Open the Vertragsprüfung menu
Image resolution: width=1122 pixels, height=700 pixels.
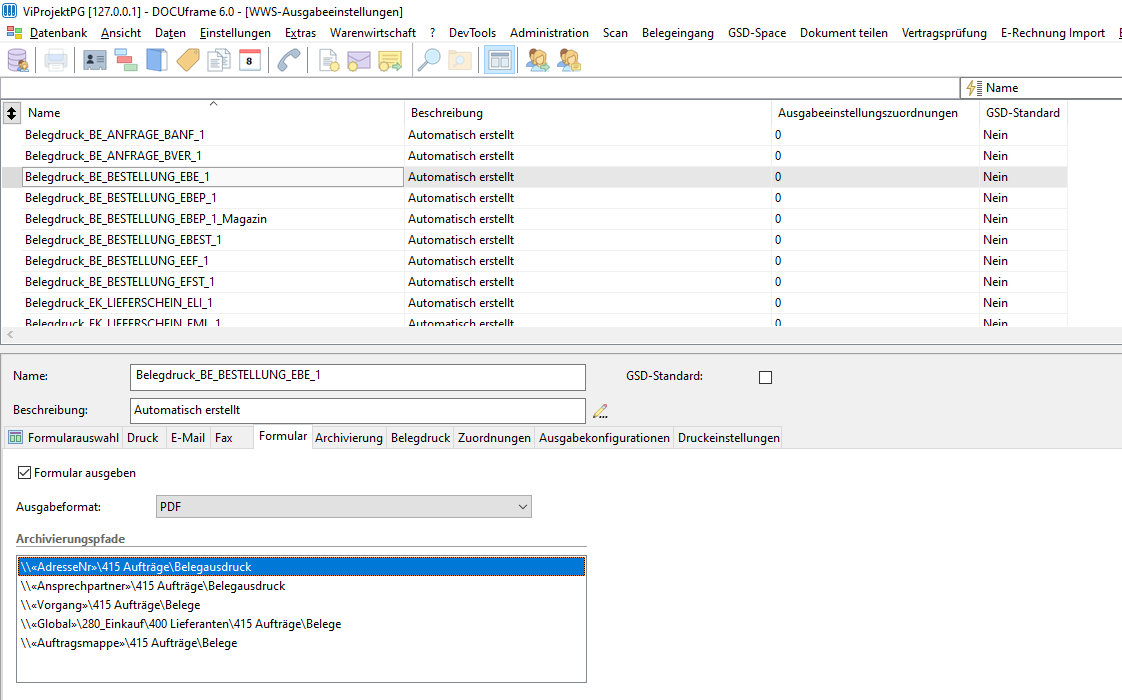click(x=944, y=33)
